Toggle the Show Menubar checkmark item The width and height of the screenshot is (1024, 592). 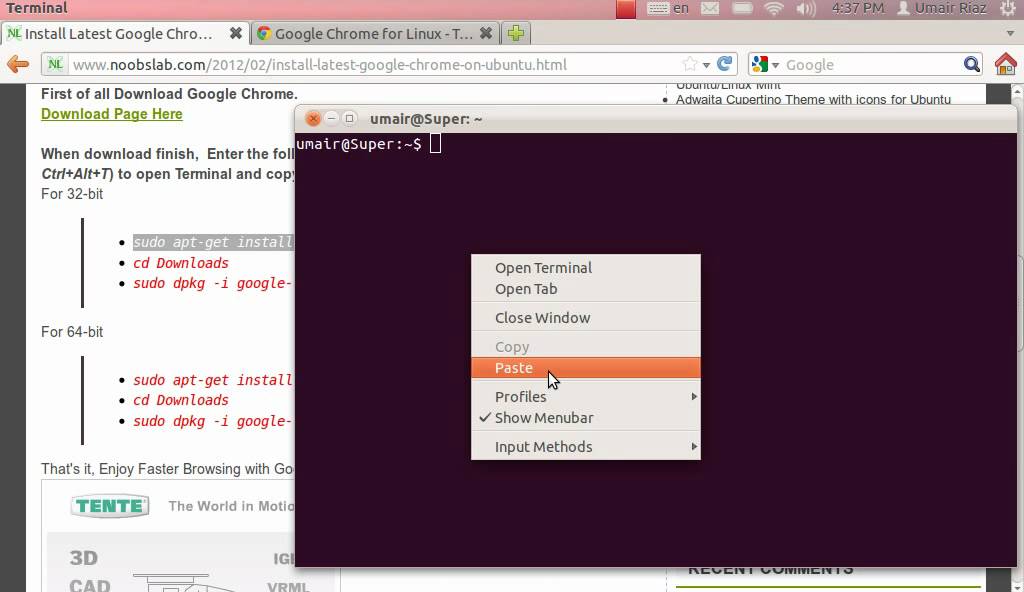click(x=586, y=418)
